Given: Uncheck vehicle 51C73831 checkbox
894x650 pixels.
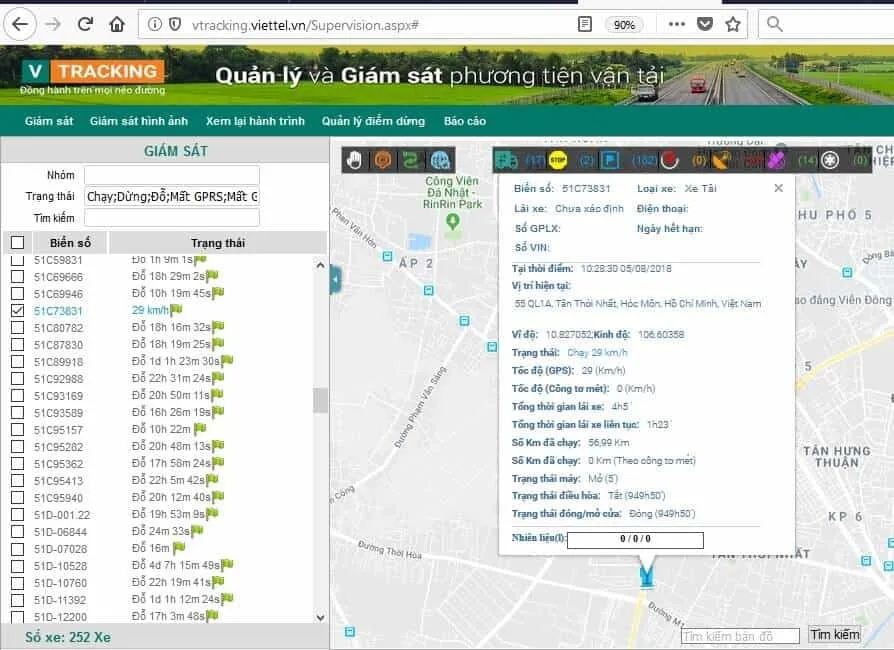Looking at the screenshot, I should [x=17, y=311].
